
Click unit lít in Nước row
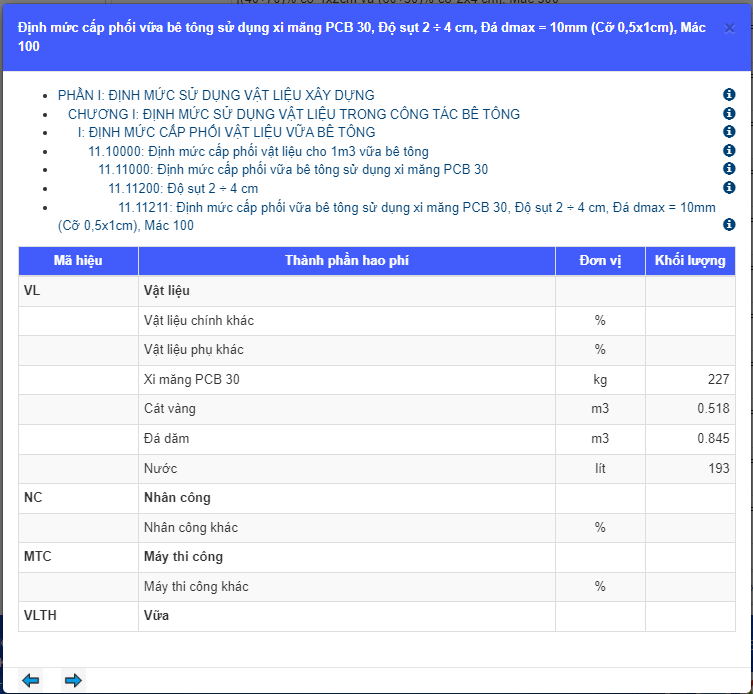pyautogui.click(x=600, y=468)
